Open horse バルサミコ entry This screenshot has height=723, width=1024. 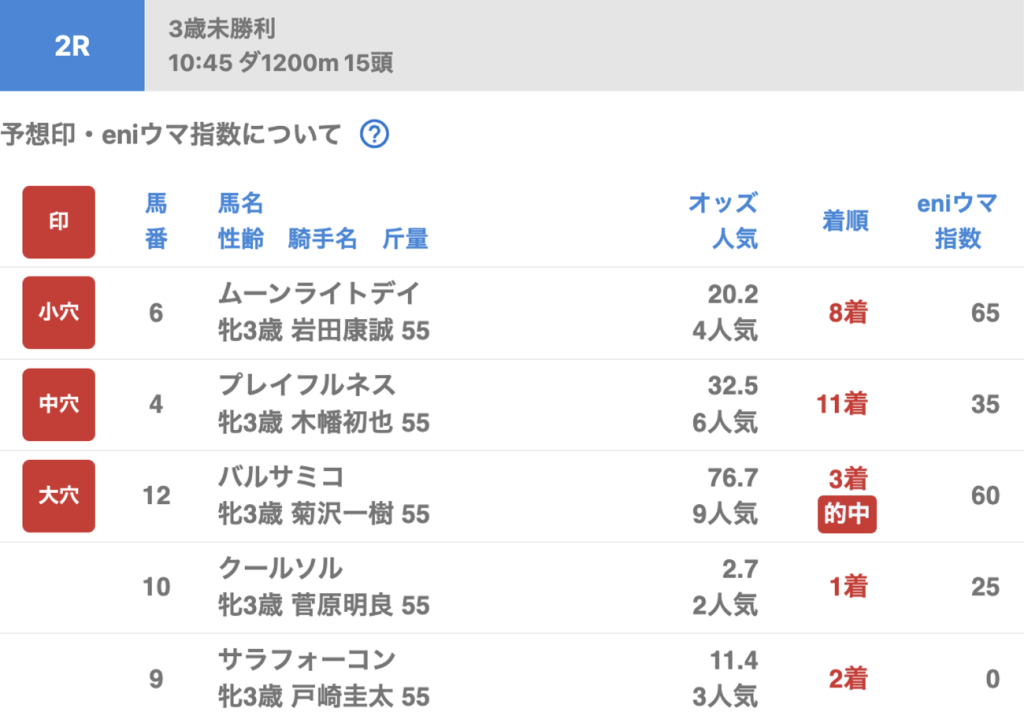pos(281,477)
